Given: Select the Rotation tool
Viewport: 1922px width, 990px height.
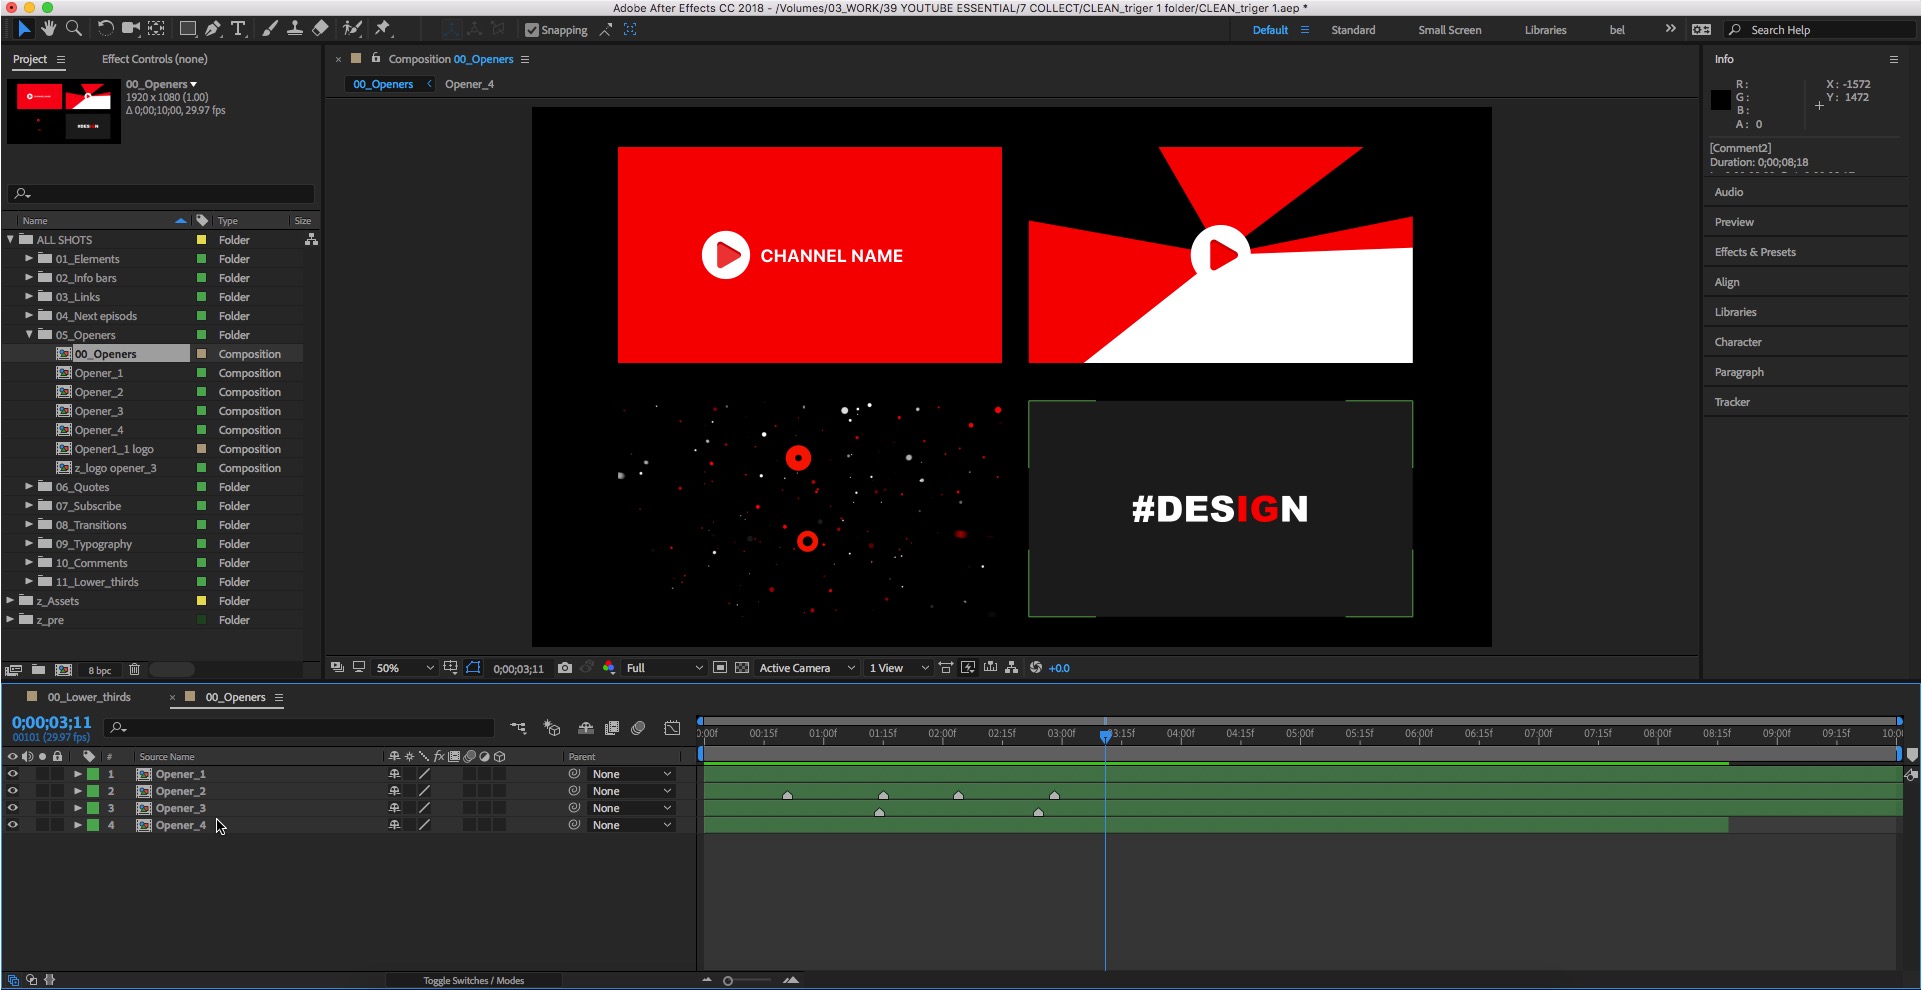Looking at the screenshot, I should (105, 29).
